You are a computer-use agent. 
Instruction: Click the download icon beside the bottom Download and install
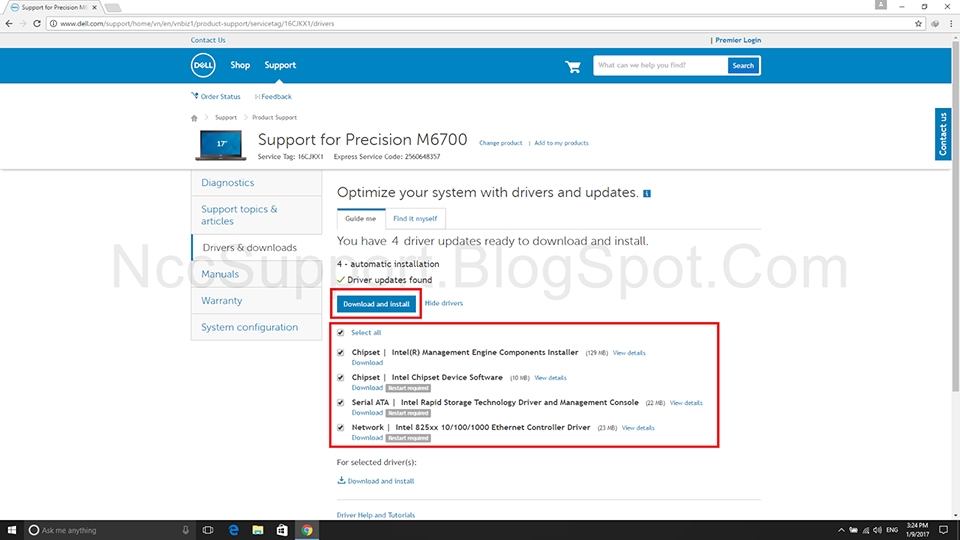[x=341, y=481]
